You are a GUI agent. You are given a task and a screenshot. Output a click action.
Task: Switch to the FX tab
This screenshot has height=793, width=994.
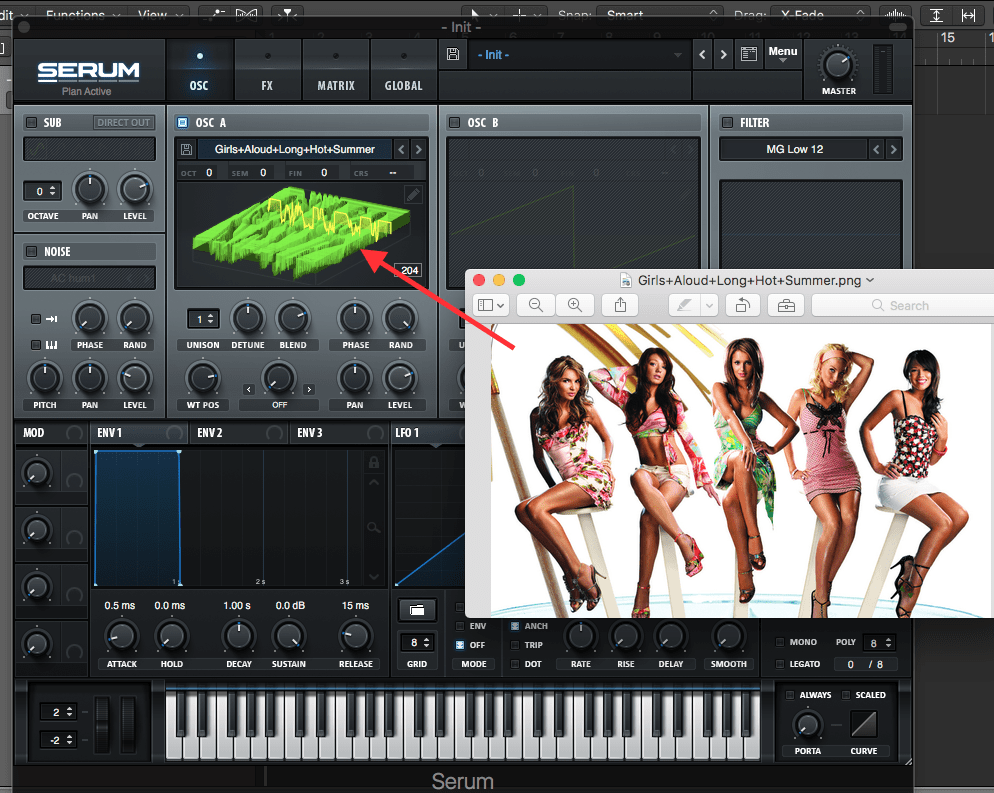click(267, 71)
